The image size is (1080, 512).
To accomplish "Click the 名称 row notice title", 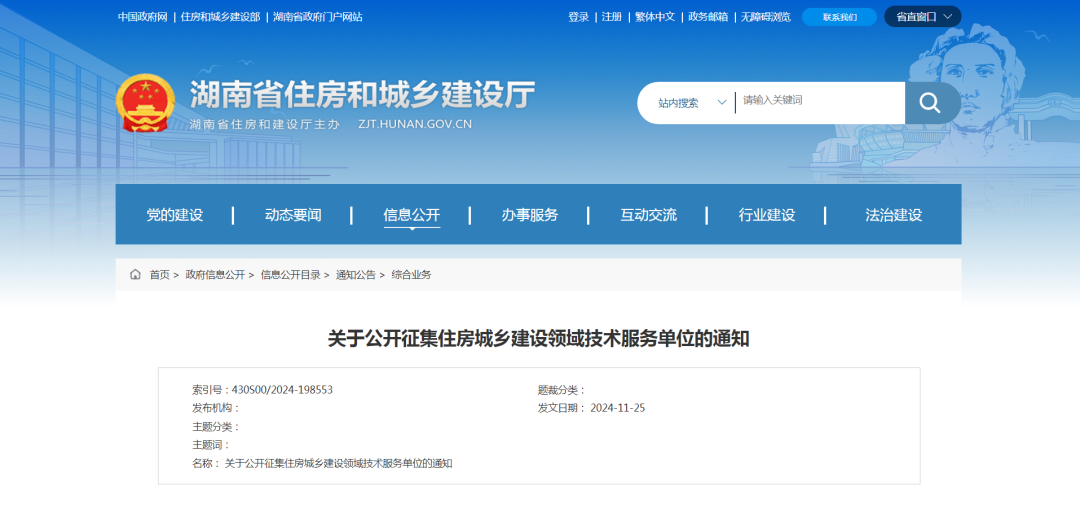I will click(338, 464).
